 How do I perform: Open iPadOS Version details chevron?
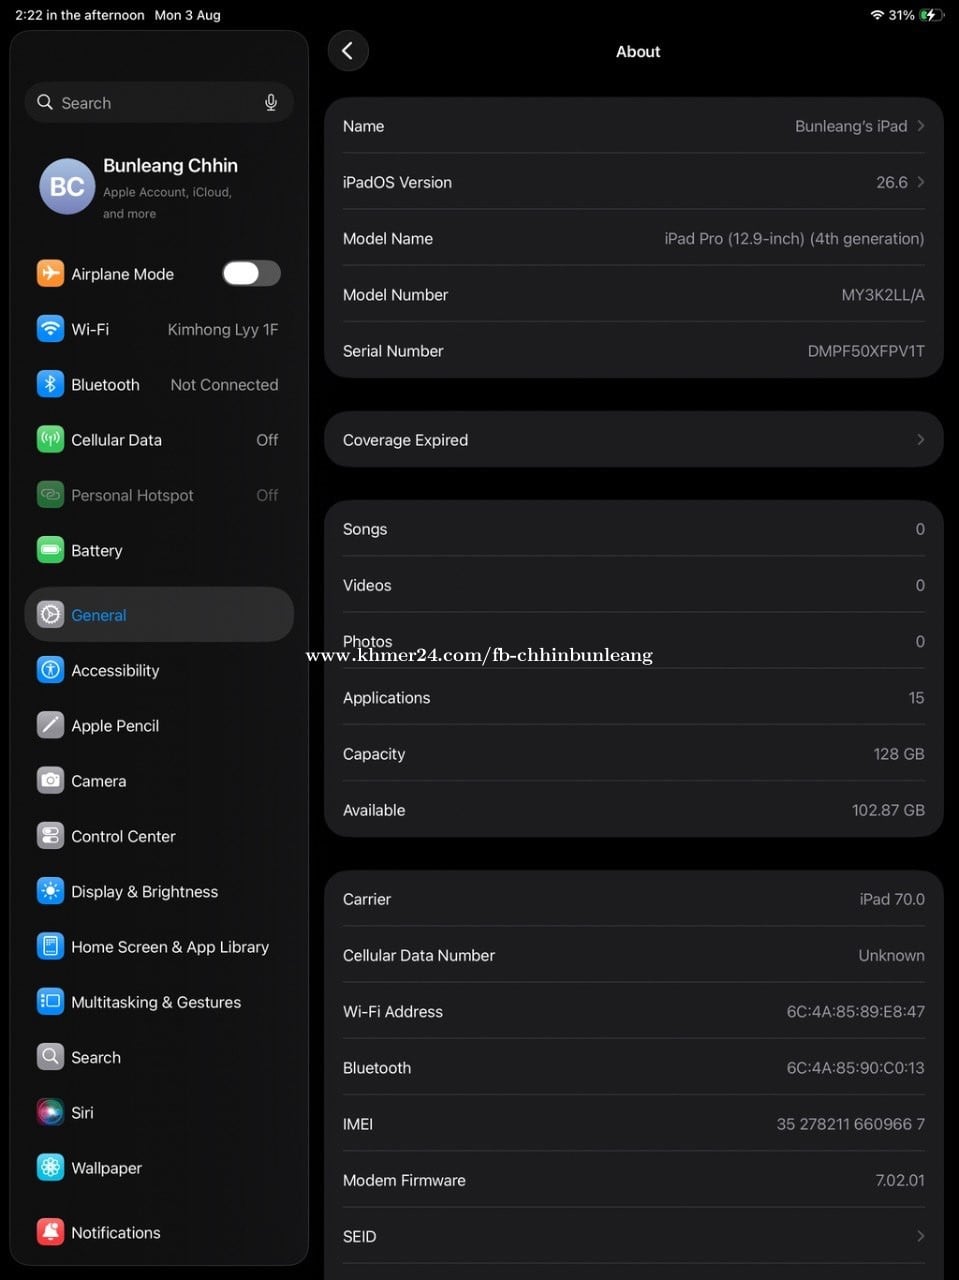pos(920,182)
